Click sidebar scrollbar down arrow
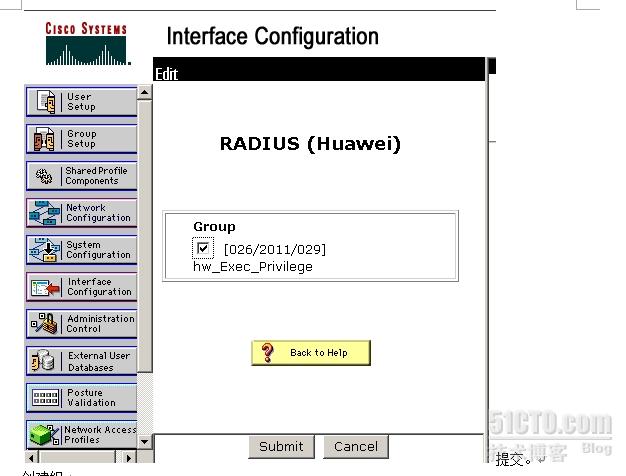The image size is (626, 476). 145,442
